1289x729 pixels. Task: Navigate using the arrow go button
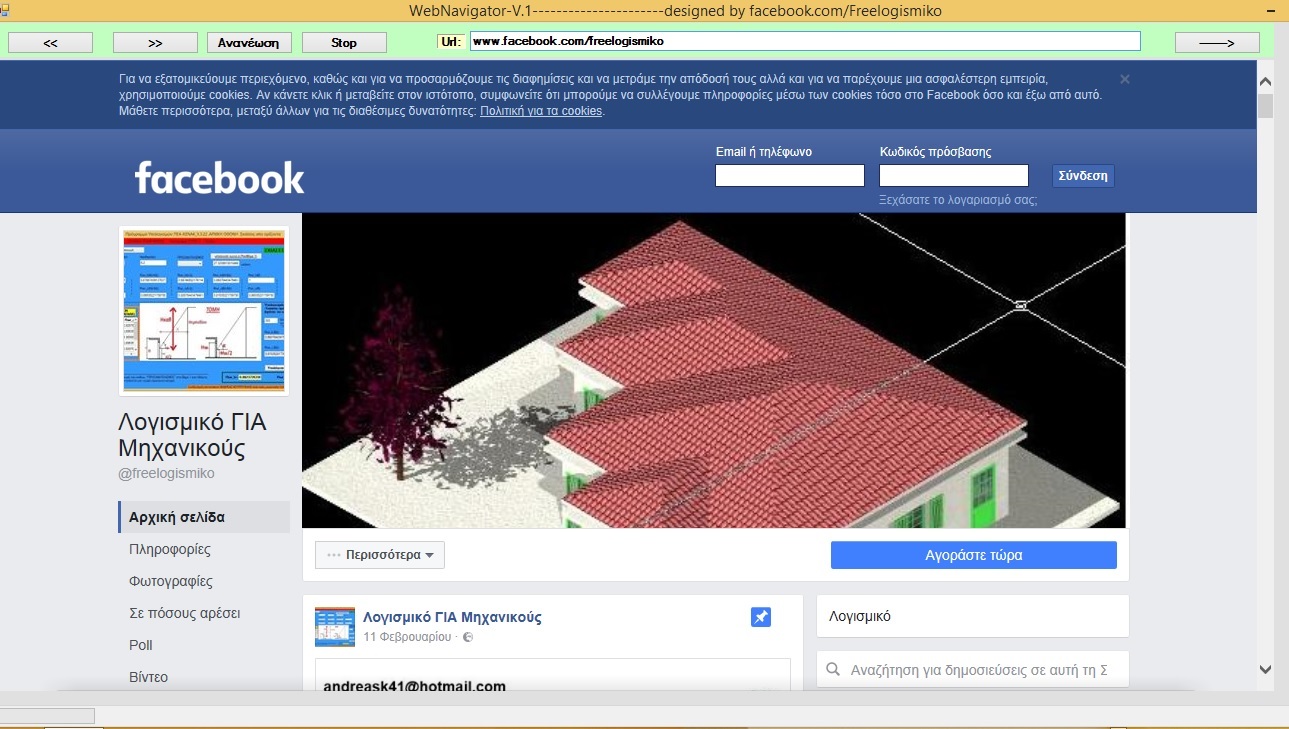tap(1217, 43)
